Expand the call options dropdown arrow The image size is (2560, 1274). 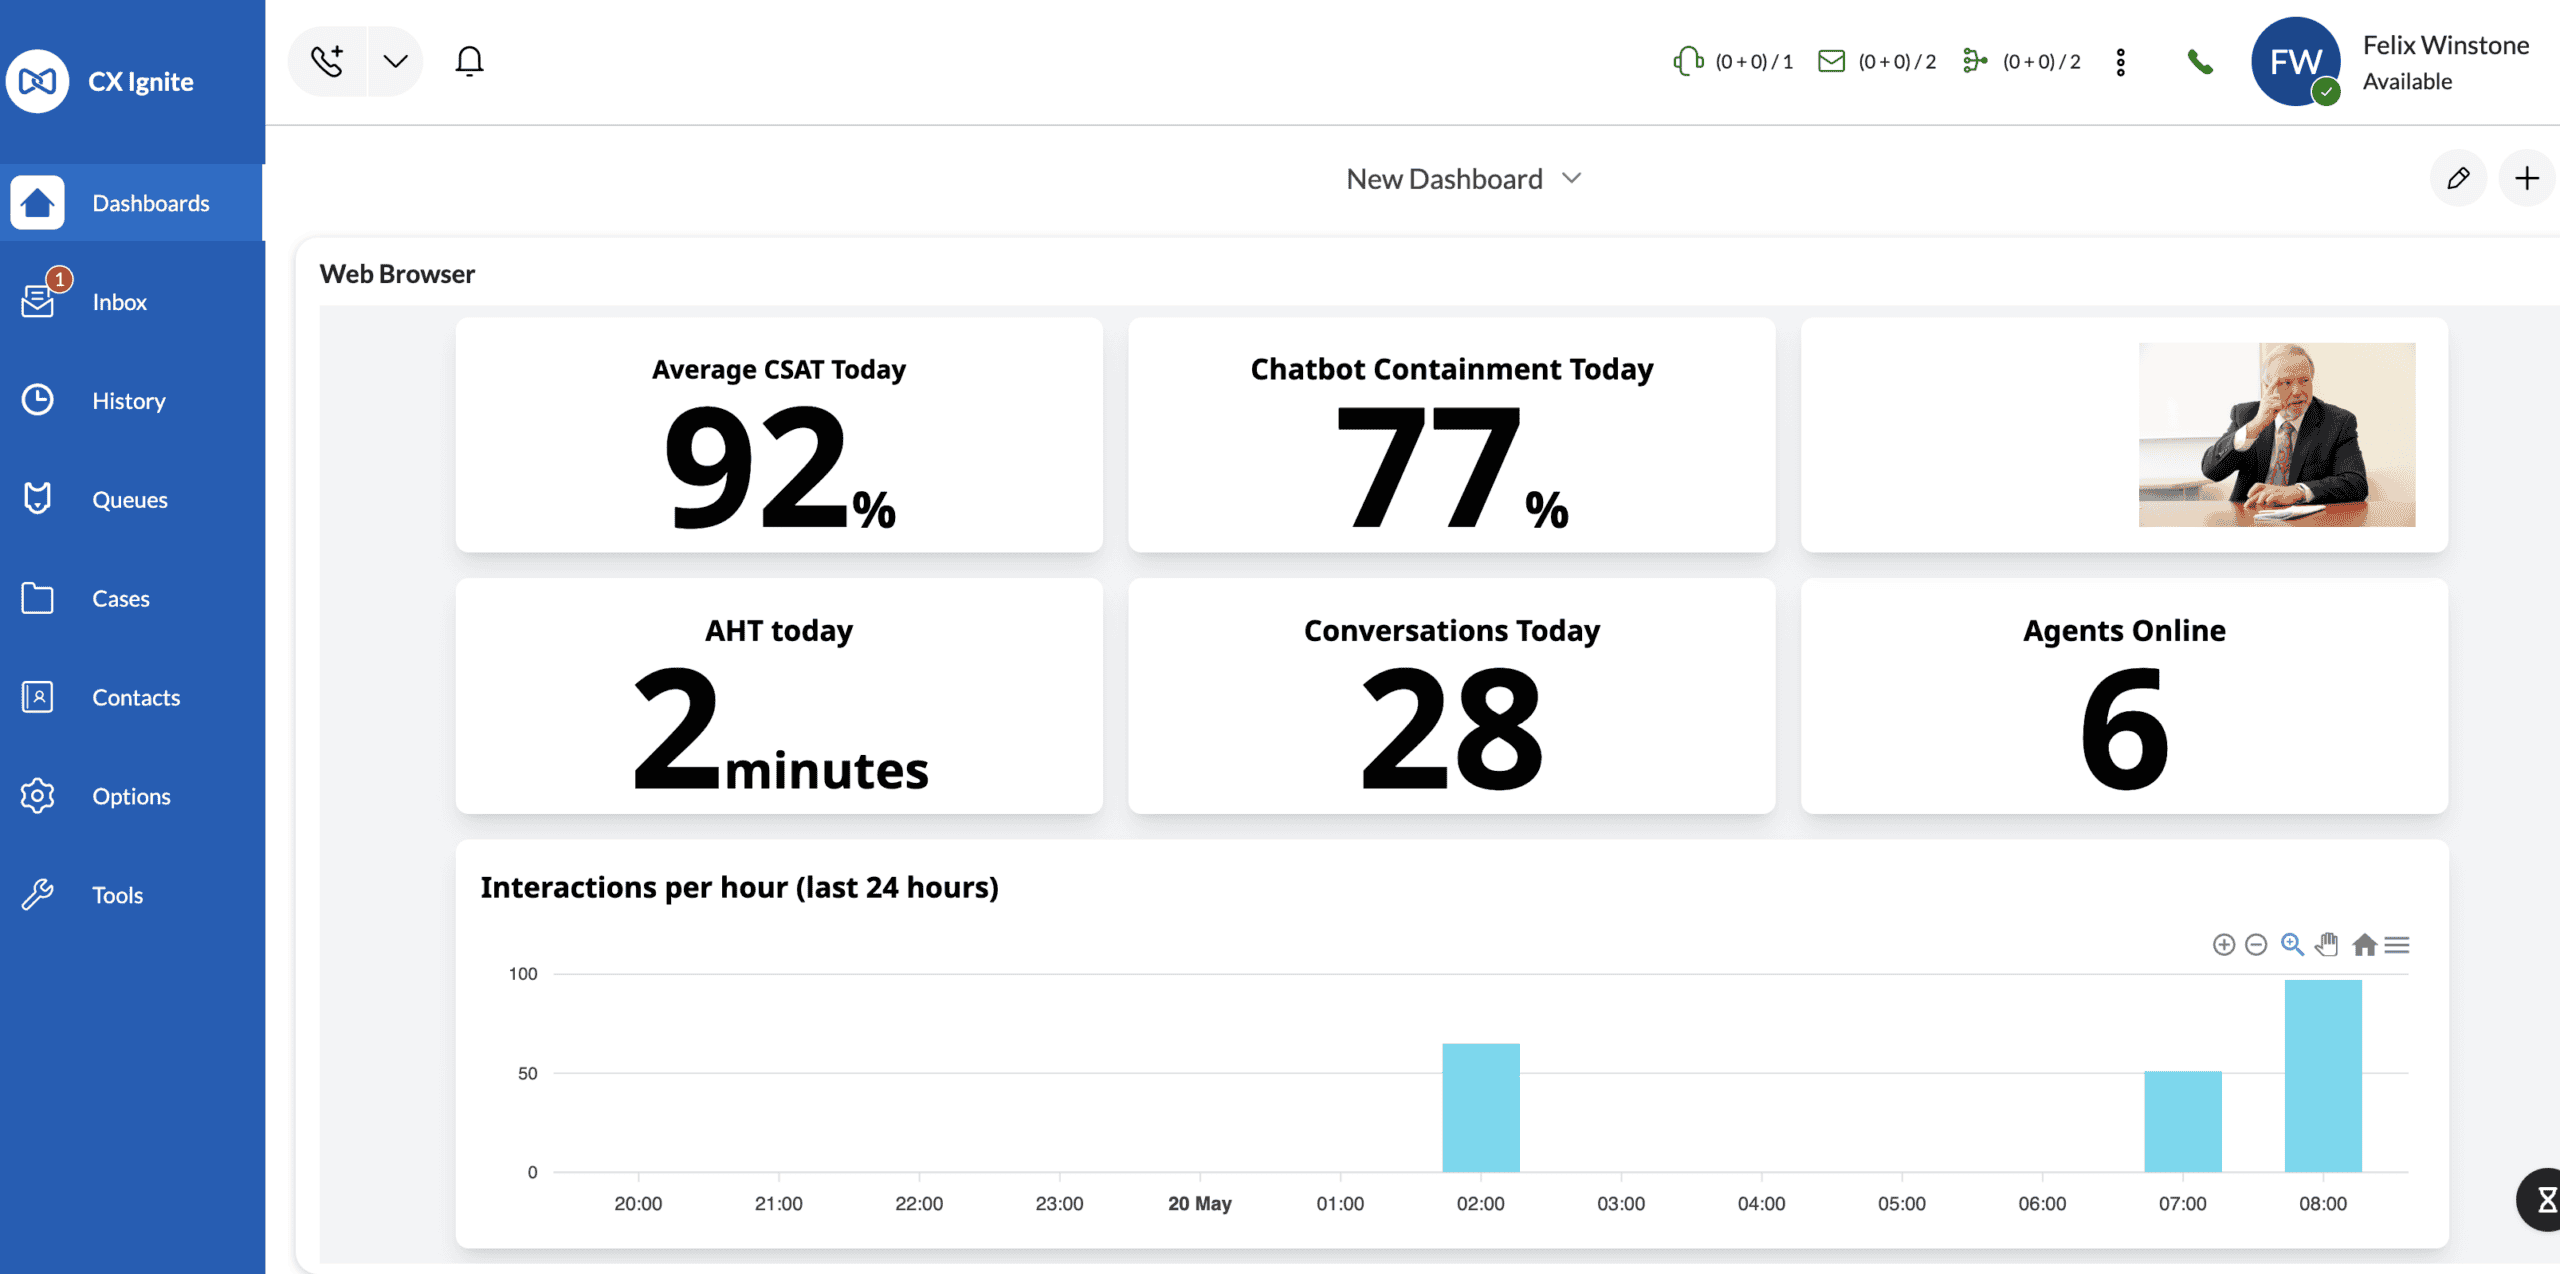point(396,61)
